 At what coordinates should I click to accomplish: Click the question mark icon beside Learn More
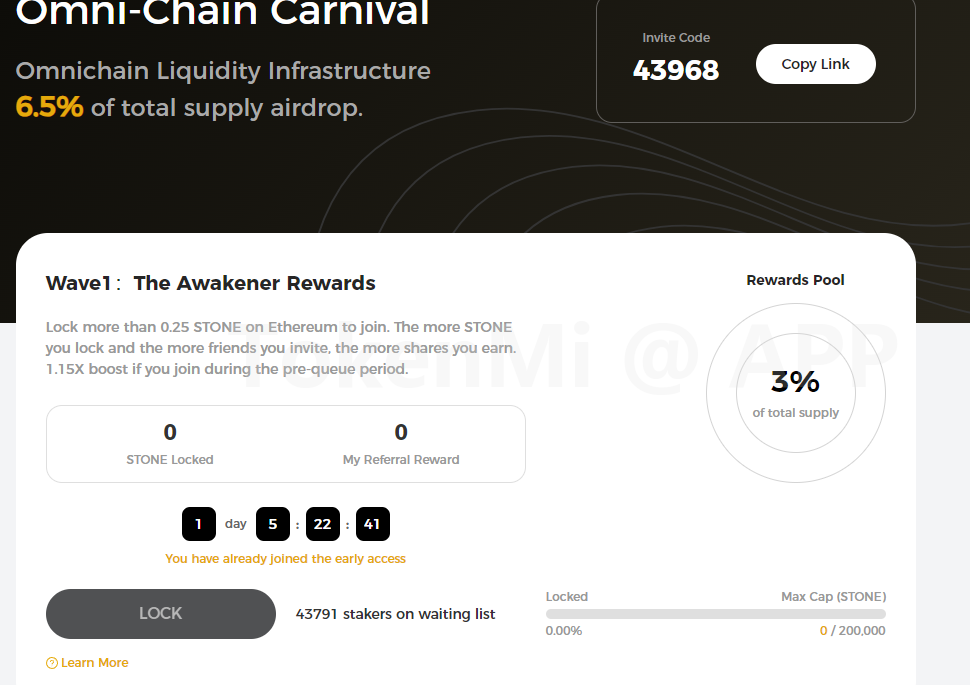coord(52,663)
